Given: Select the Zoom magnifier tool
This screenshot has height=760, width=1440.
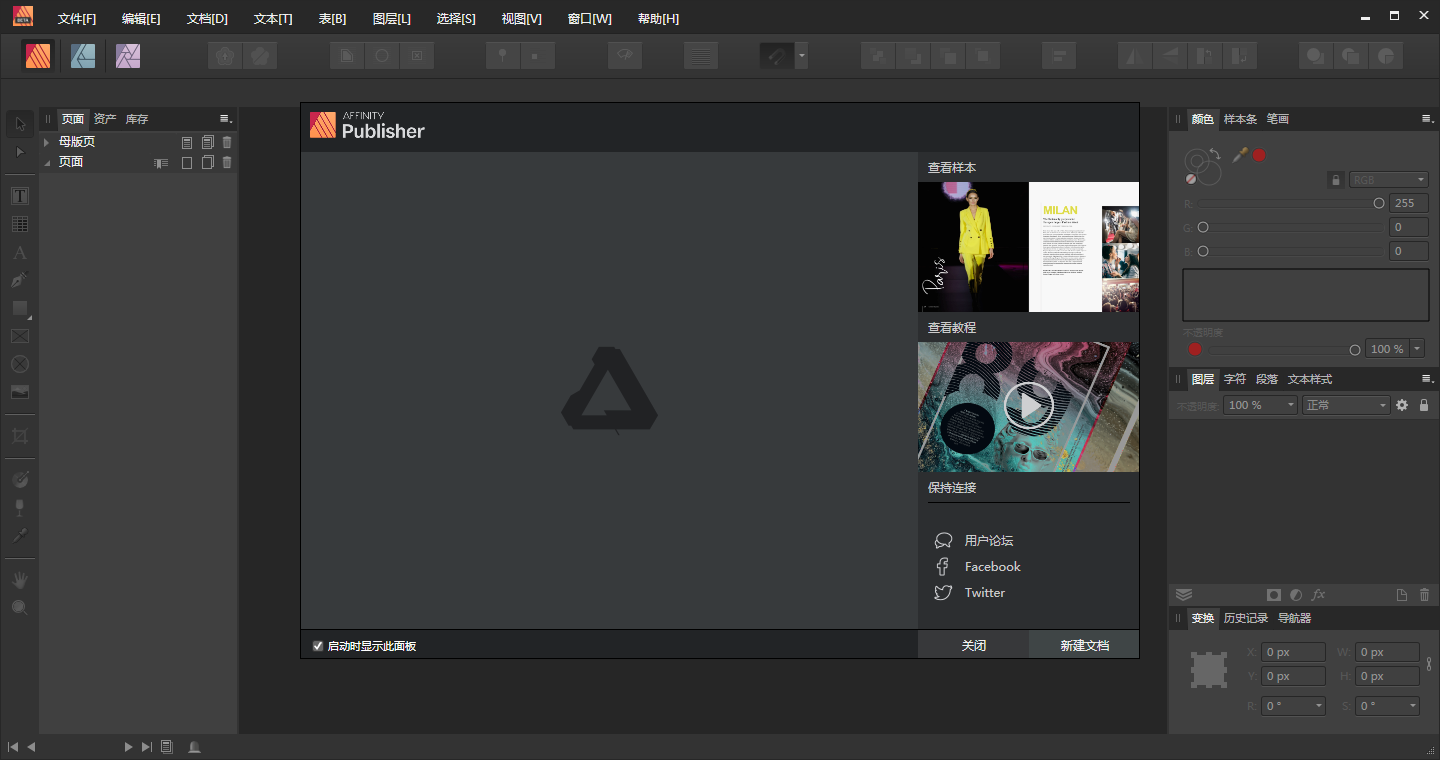Looking at the screenshot, I should coord(20,607).
